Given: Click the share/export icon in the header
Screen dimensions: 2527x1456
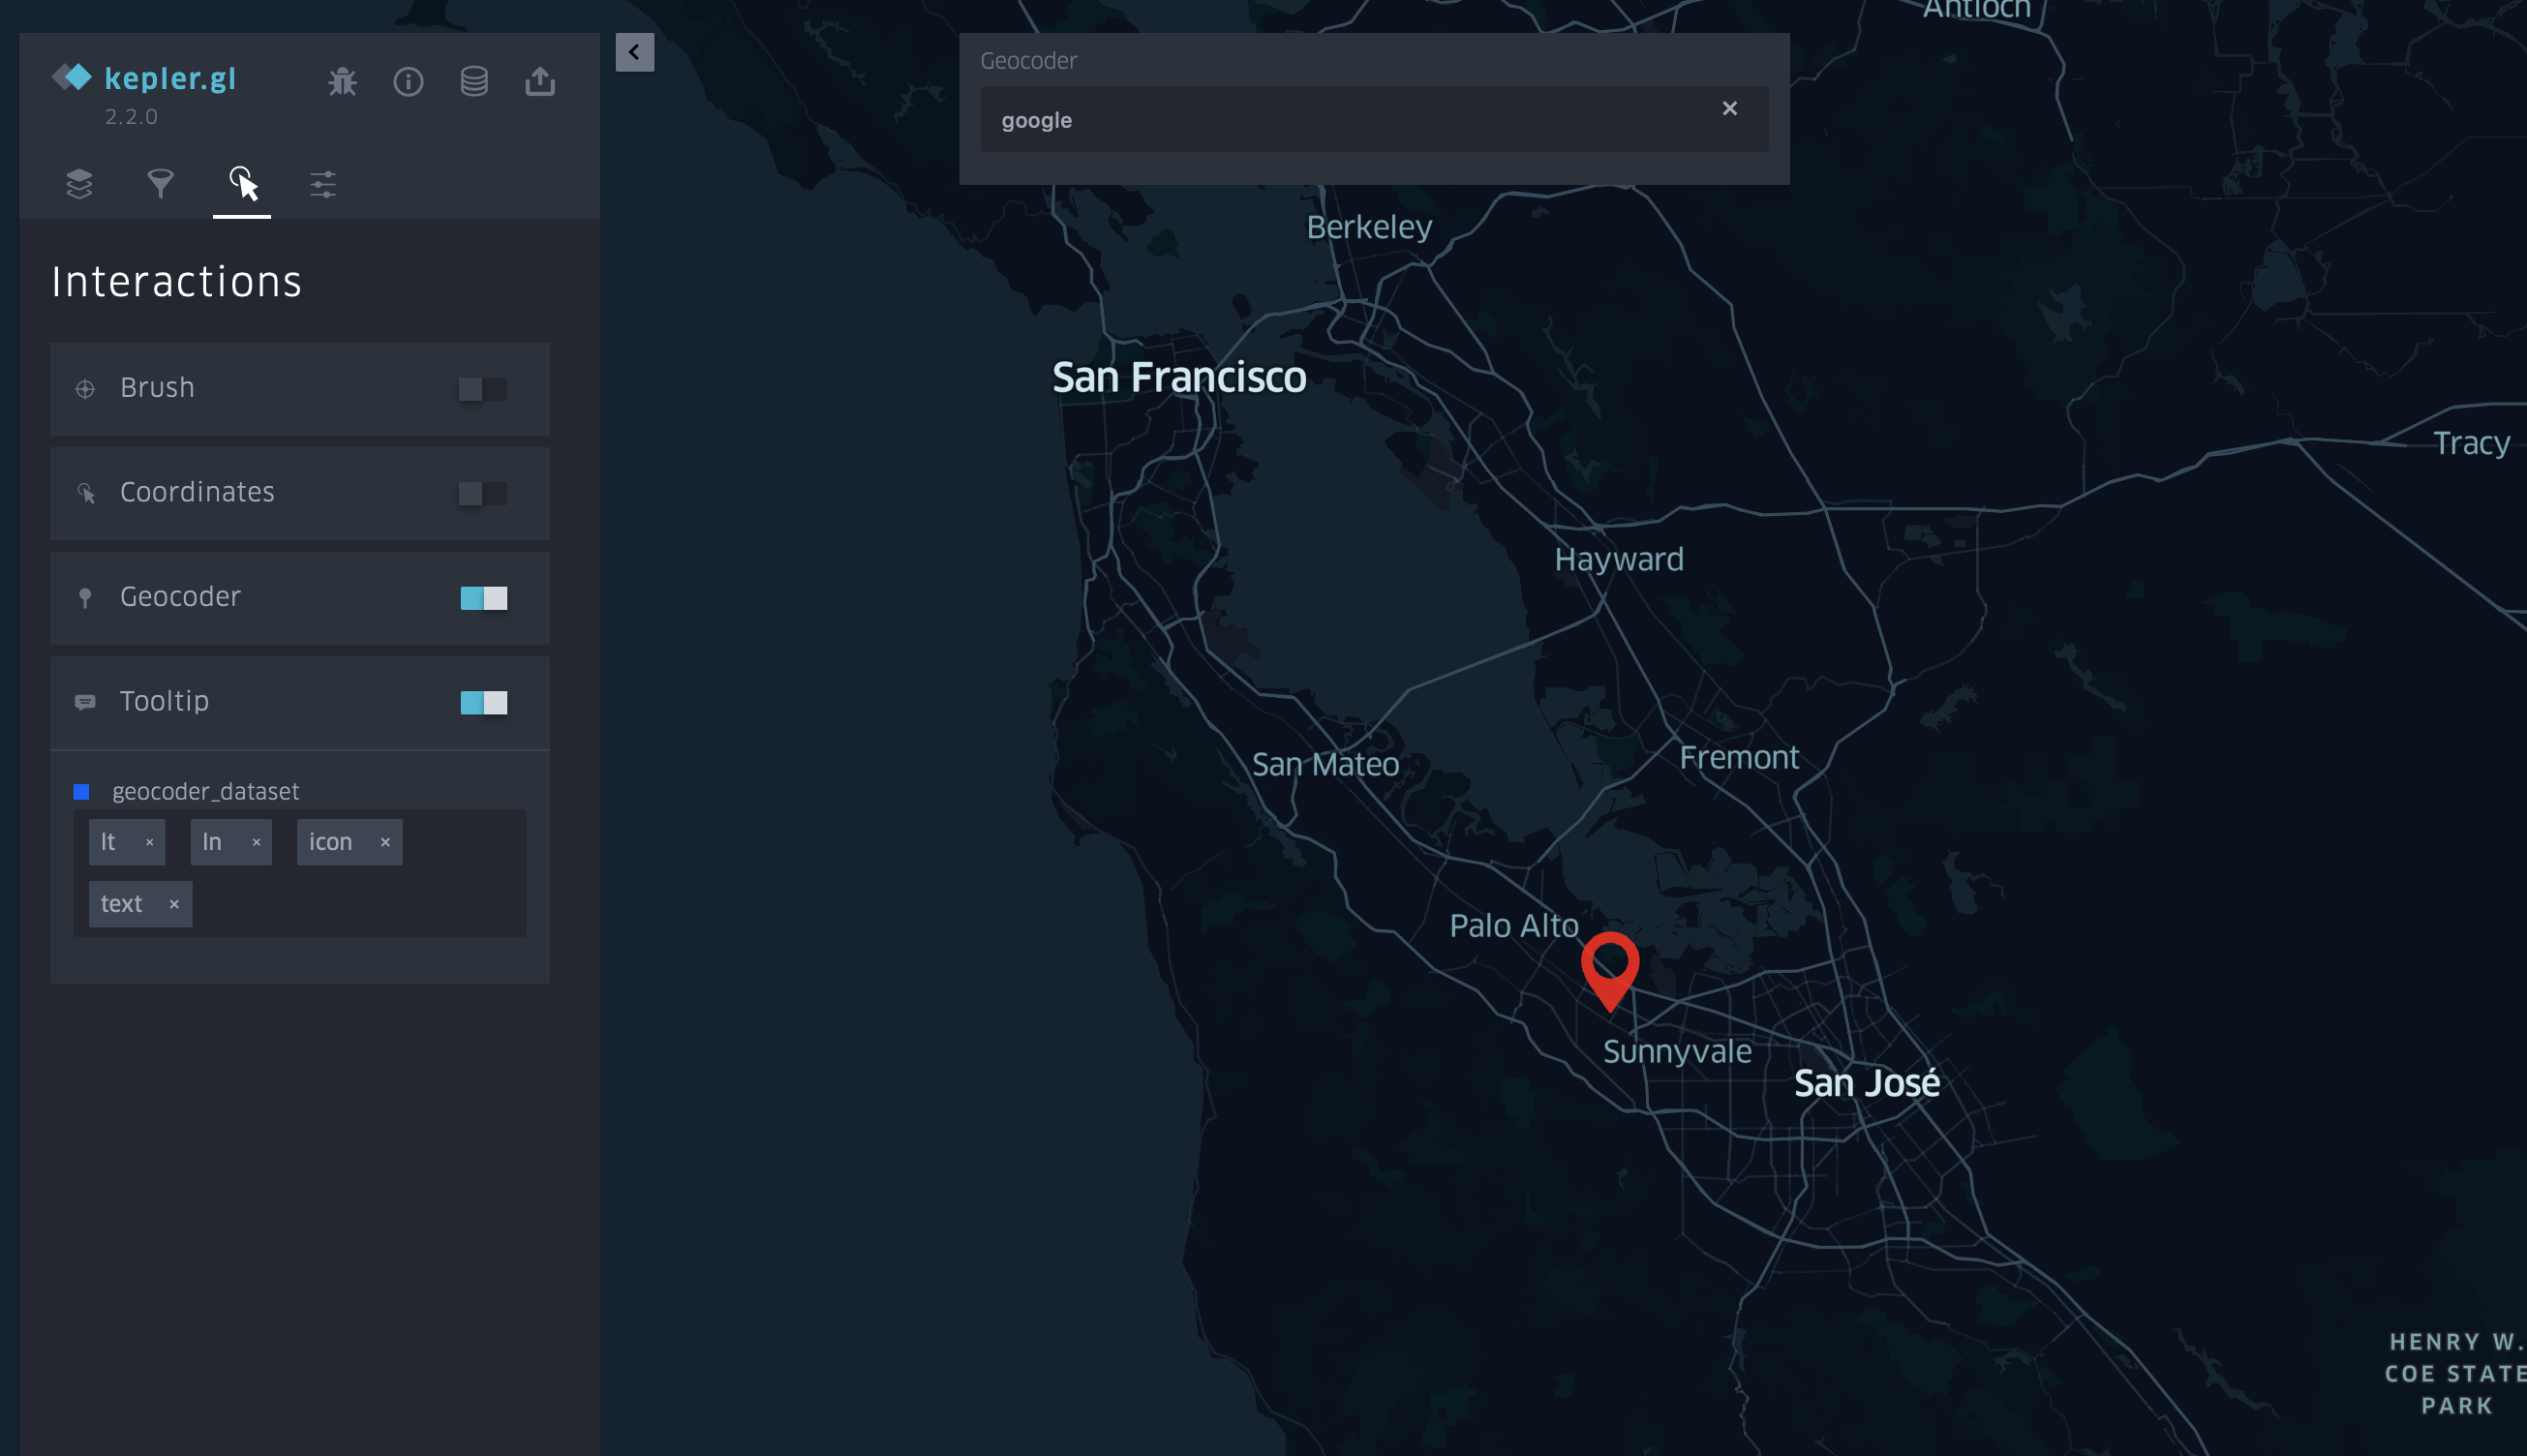Looking at the screenshot, I should [540, 82].
